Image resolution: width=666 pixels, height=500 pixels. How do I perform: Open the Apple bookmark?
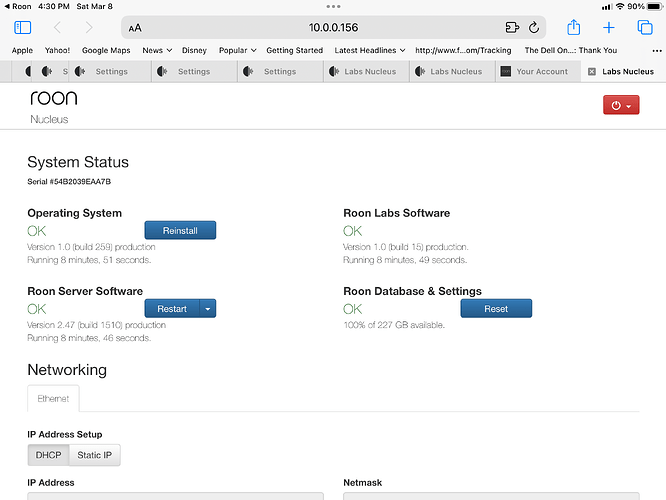click(x=22, y=50)
